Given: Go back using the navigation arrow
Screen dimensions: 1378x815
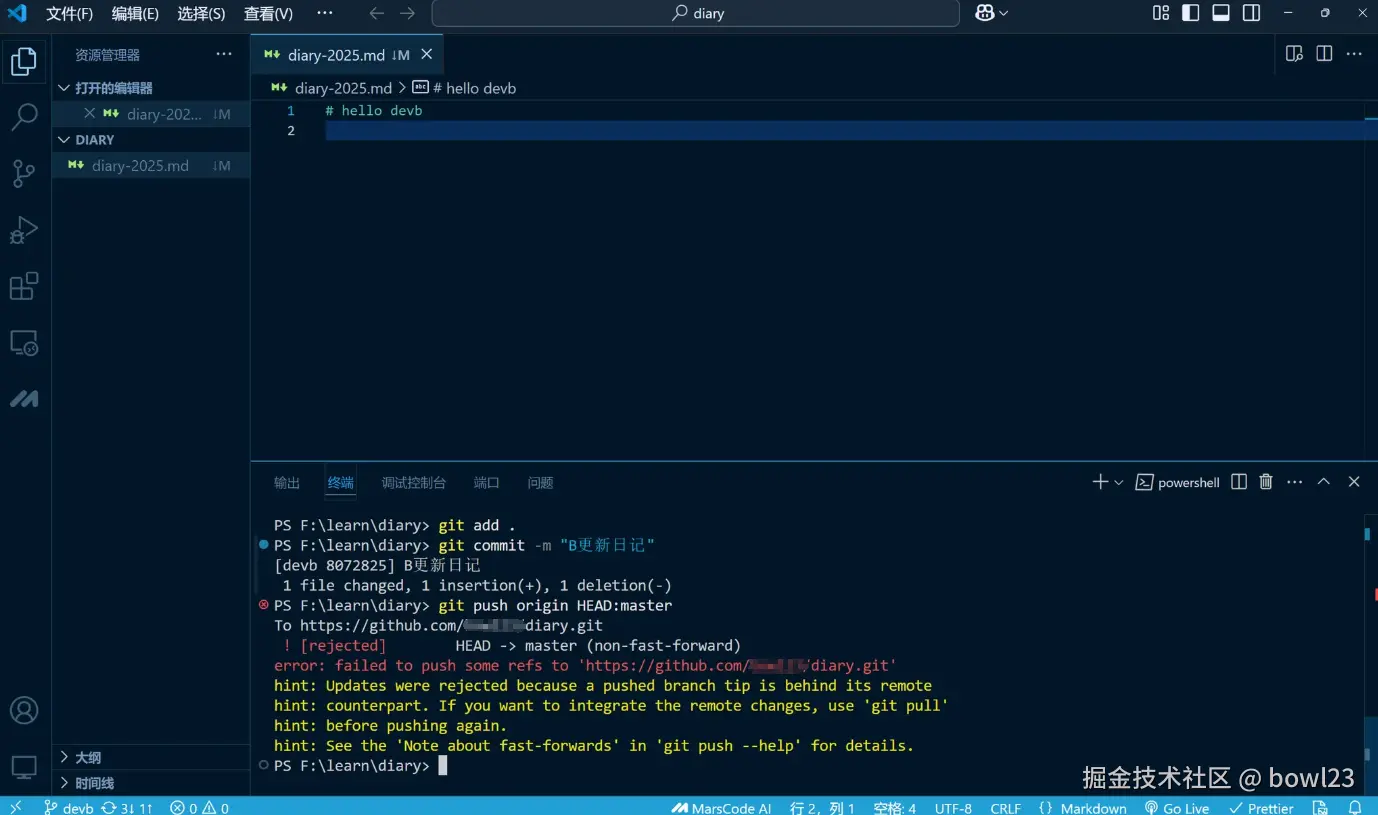Looking at the screenshot, I should point(376,13).
